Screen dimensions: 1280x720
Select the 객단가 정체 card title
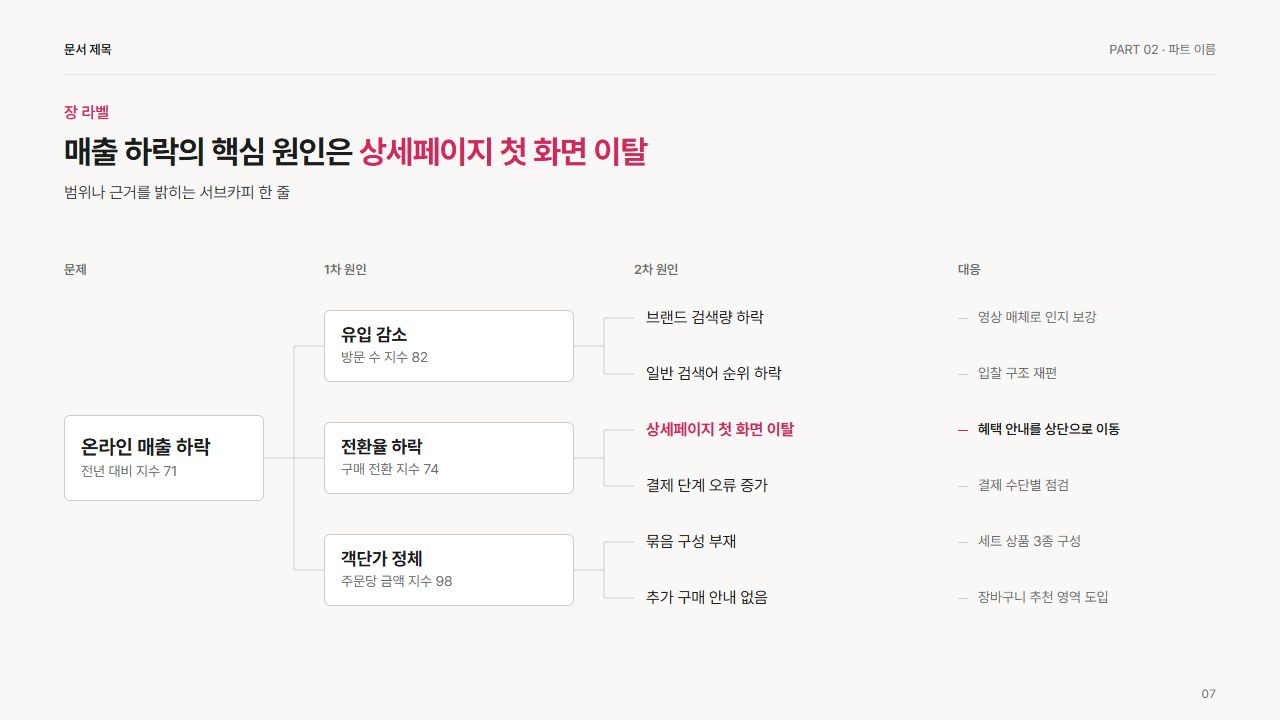382,559
